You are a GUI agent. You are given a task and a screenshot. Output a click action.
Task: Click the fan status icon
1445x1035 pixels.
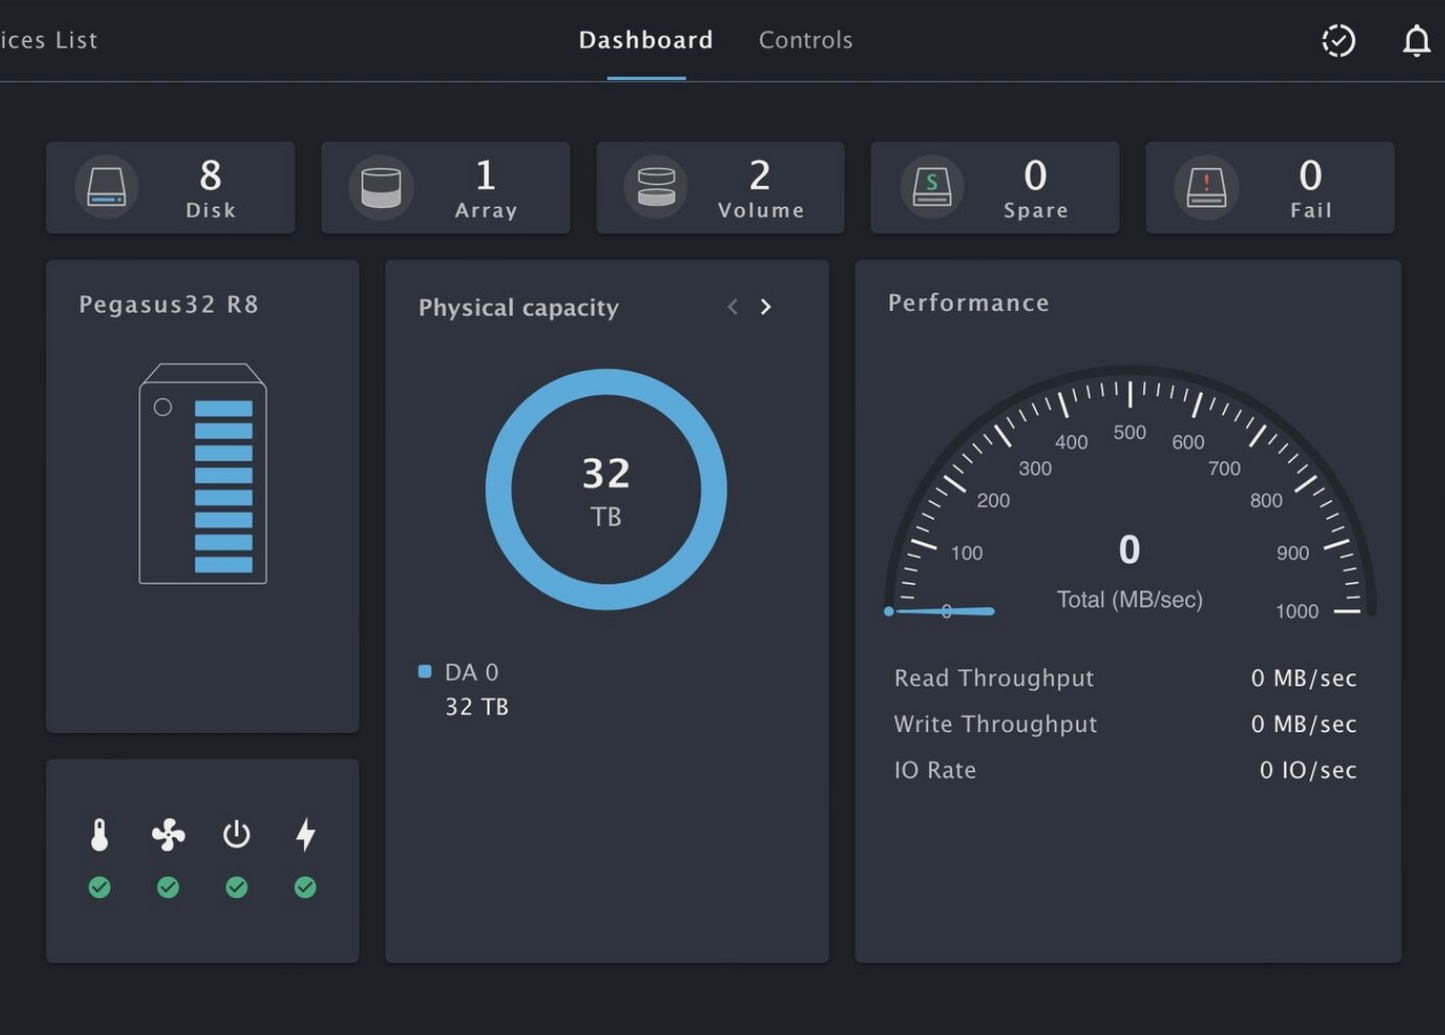(x=168, y=835)
